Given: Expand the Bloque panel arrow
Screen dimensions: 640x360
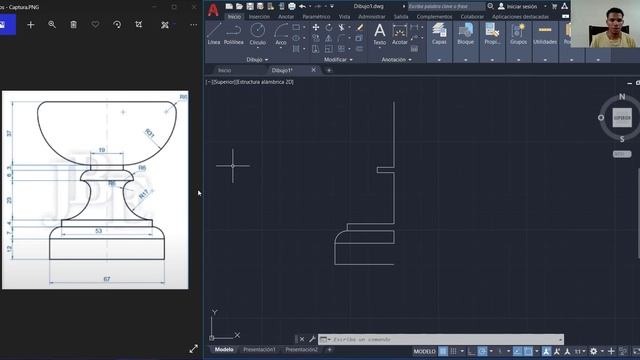Looking at the screenshot, I should (x=466, y=60).
